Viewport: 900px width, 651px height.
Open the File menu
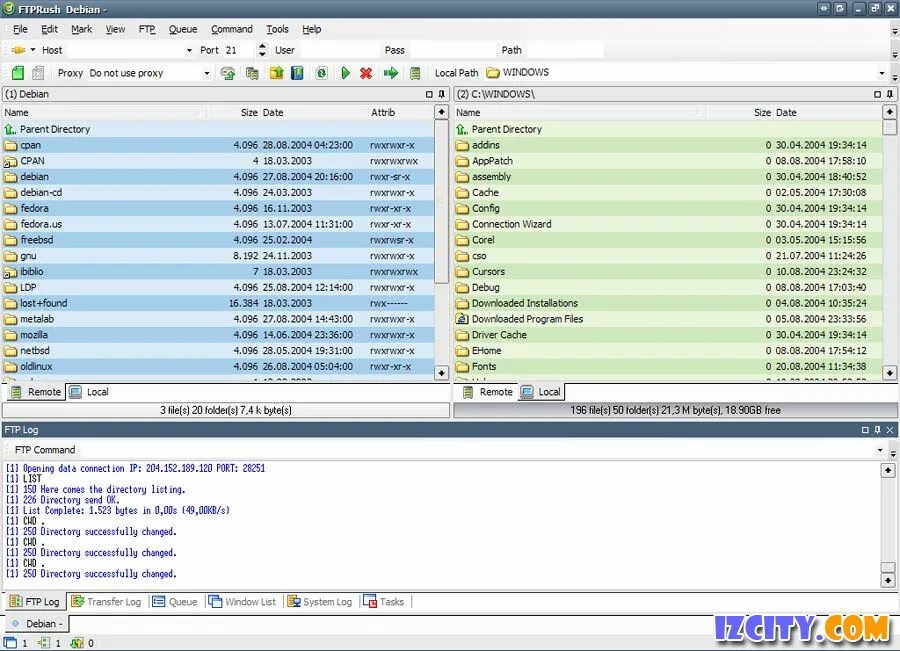(x=20, y=29)
